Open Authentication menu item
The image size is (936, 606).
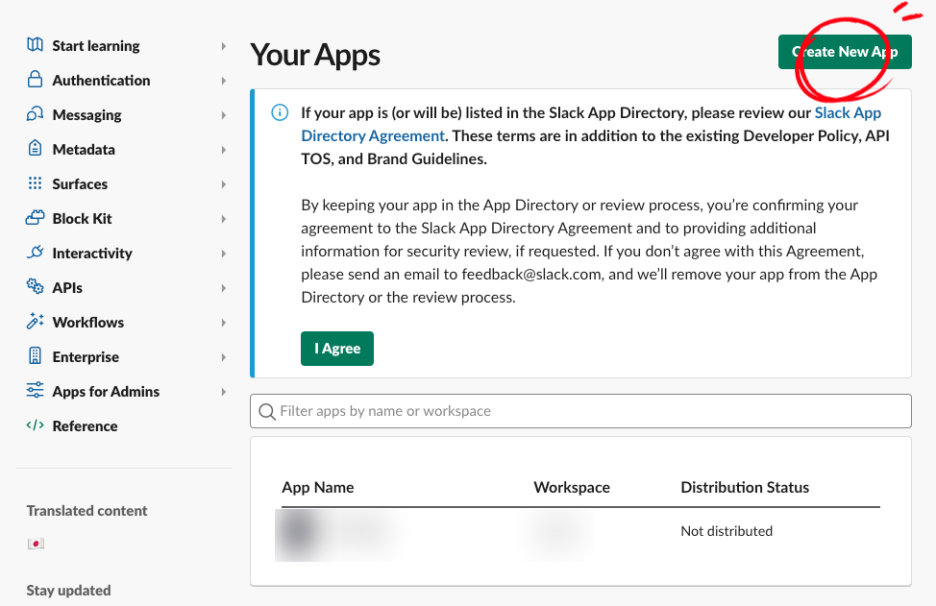101,81
